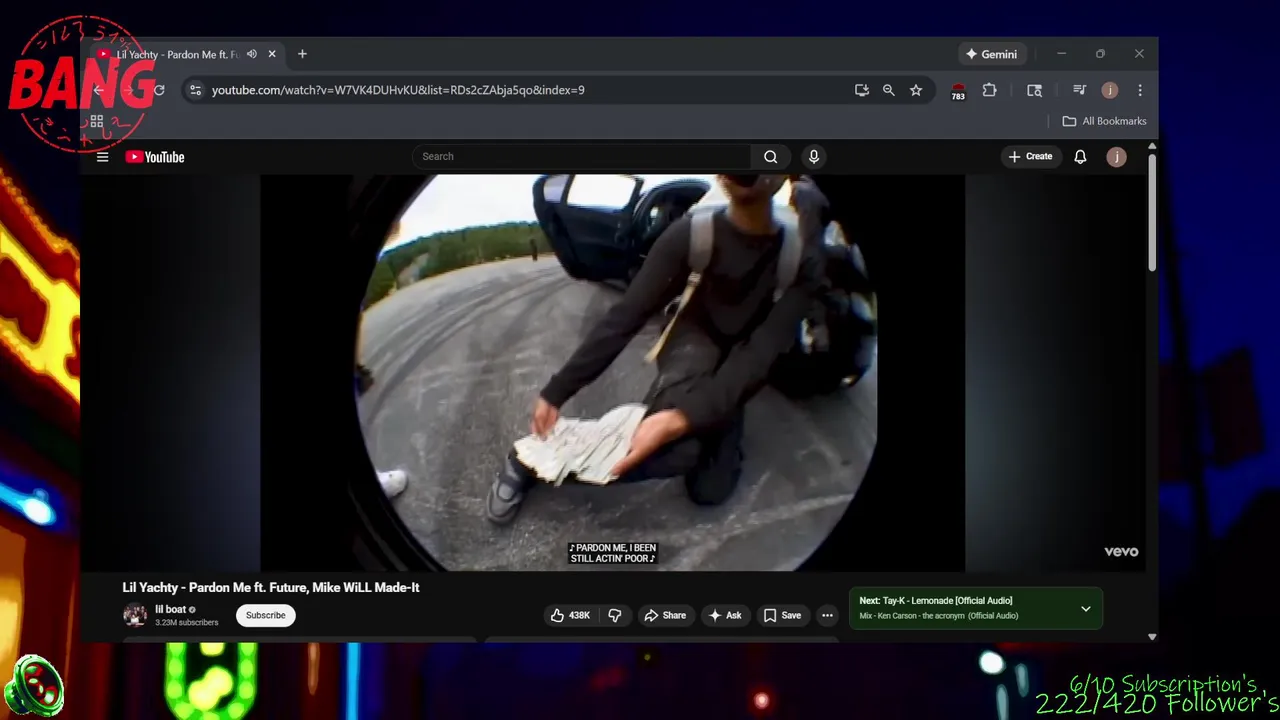The height and width of the screenshot is (720, 1280).
Task: Open a new browser tab
Action: pyautogui.click(x=302, y=54)
